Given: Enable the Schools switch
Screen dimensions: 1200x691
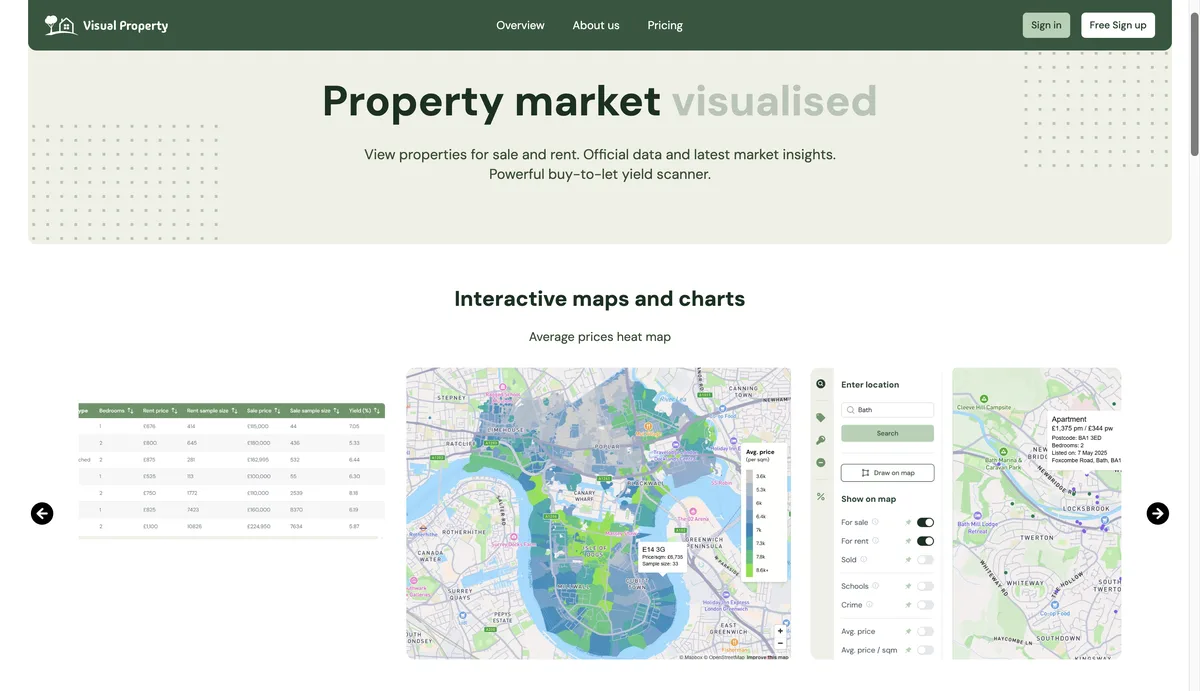Looking at the screenshot, I should tap(925, 586).
